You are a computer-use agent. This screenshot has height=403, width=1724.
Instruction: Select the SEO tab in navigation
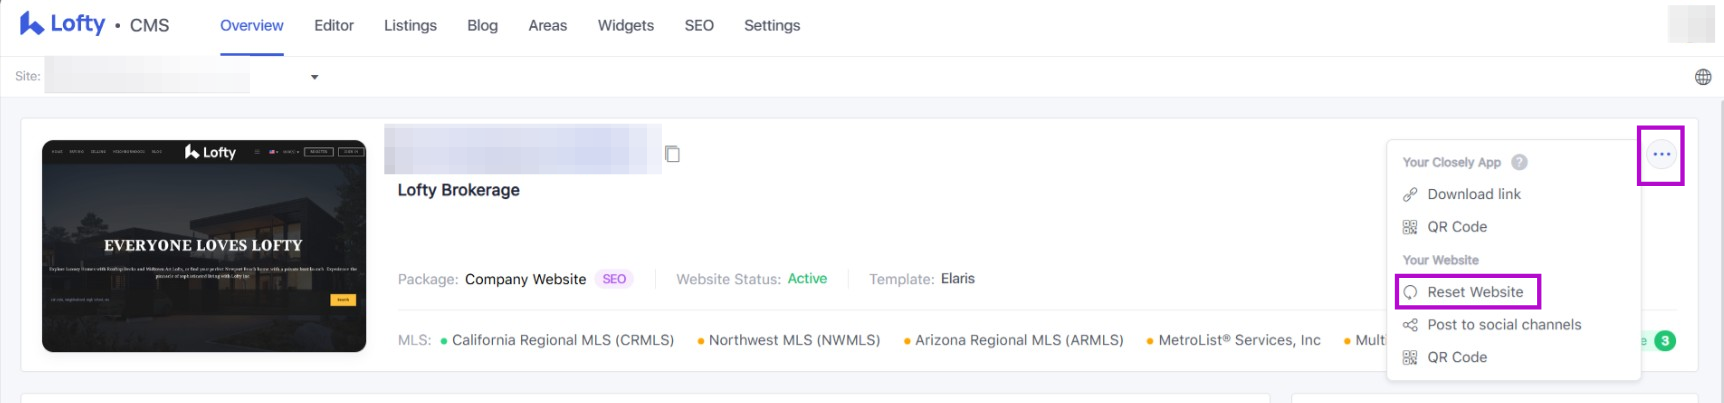pyautogui.click(x=699, y=26)
